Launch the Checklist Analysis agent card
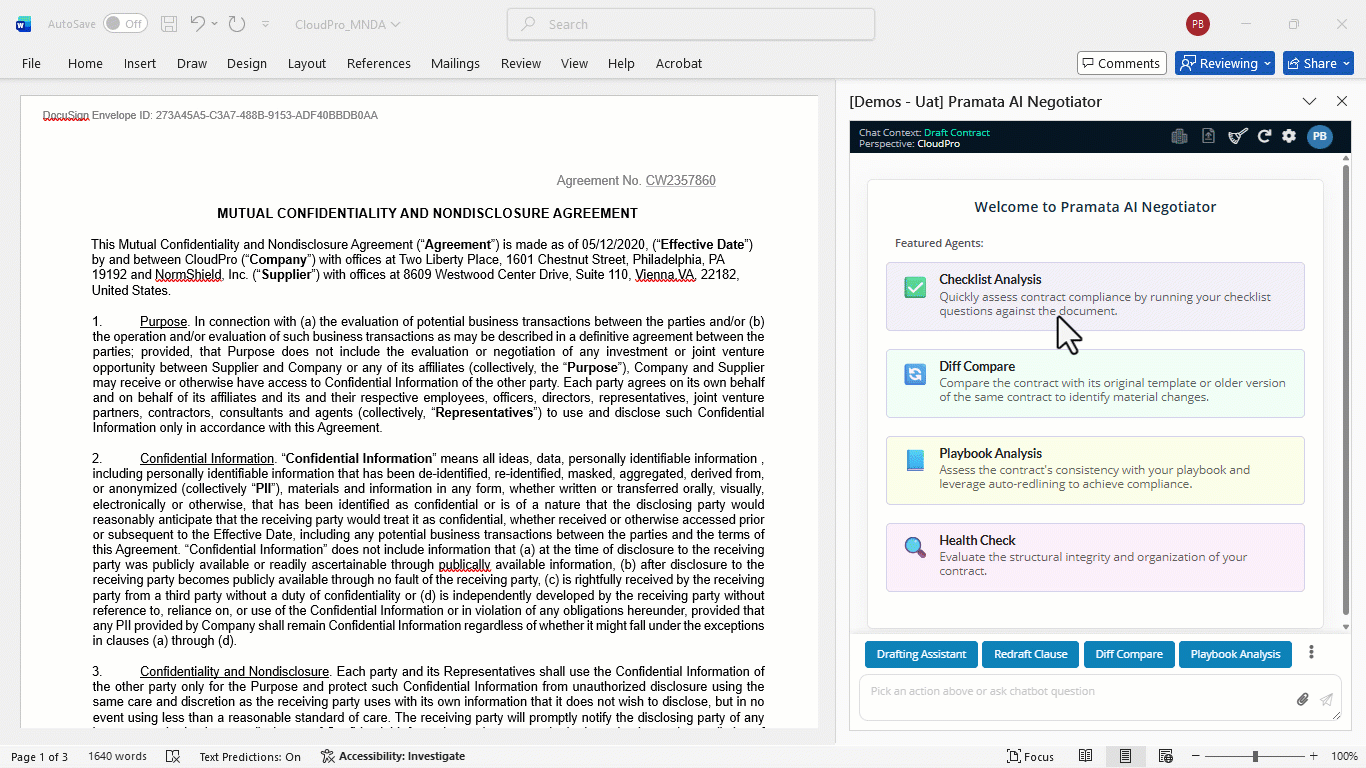 click(1095, 296)
